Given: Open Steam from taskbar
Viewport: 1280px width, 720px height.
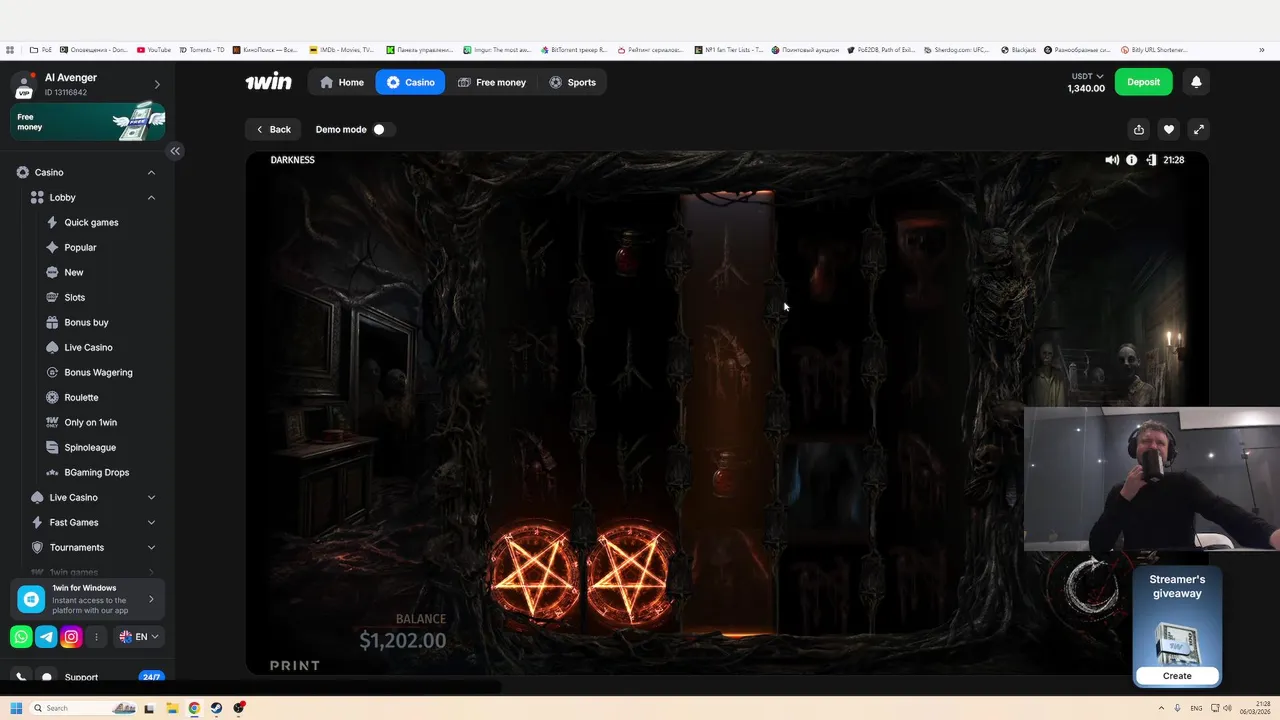Looking at the screenshot, I should [x=216, y=708].
